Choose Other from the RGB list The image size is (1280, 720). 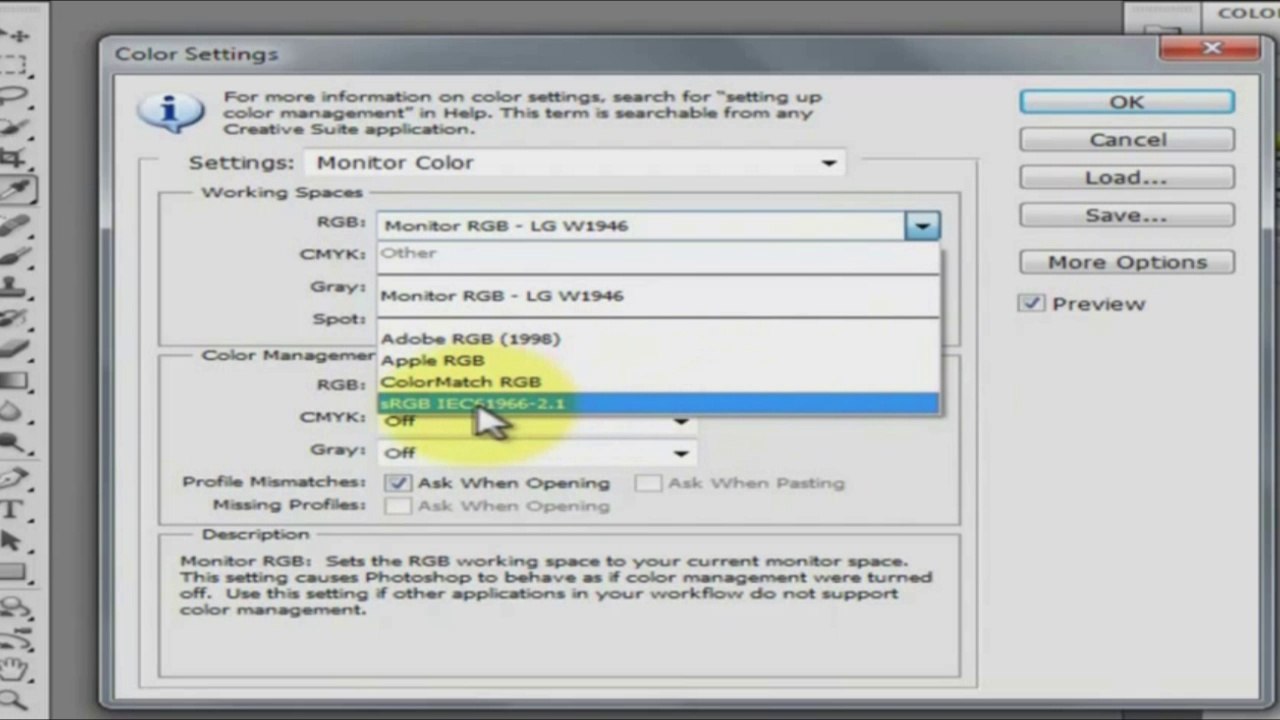[658, 253]
